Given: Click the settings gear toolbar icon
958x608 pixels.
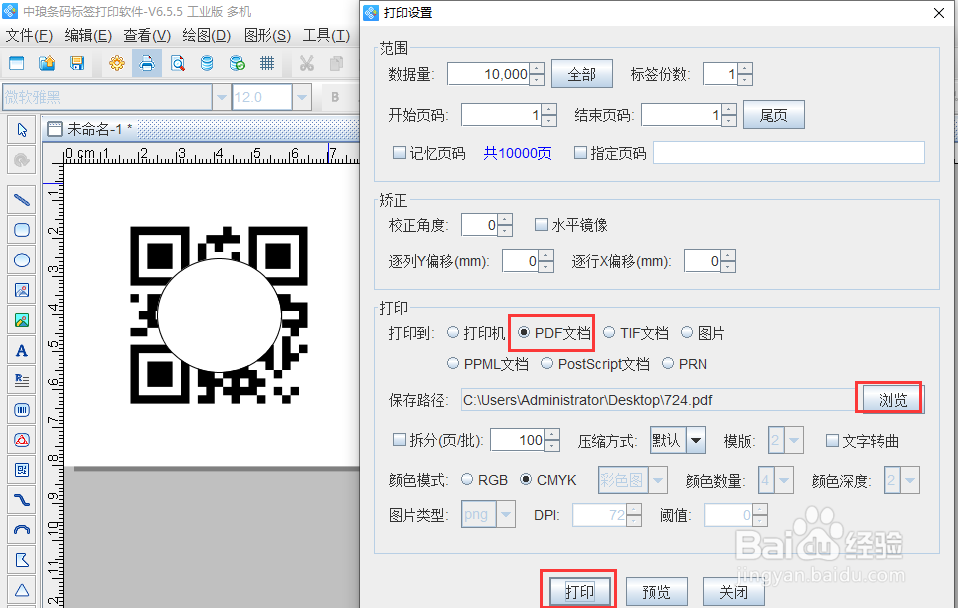Looking at the screenshot, I should [x=118, y=62].
